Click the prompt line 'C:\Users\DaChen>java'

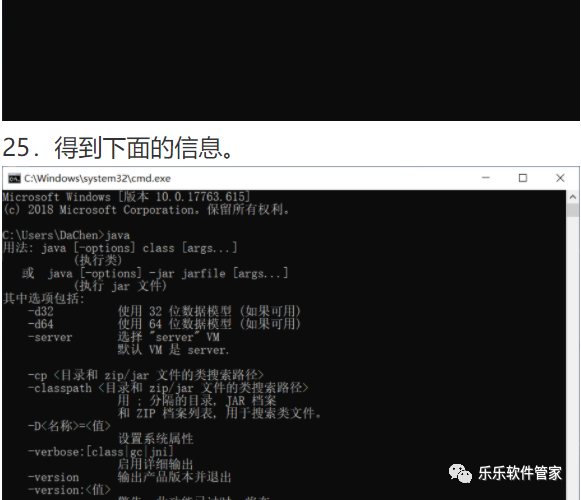tap(66, 235)
